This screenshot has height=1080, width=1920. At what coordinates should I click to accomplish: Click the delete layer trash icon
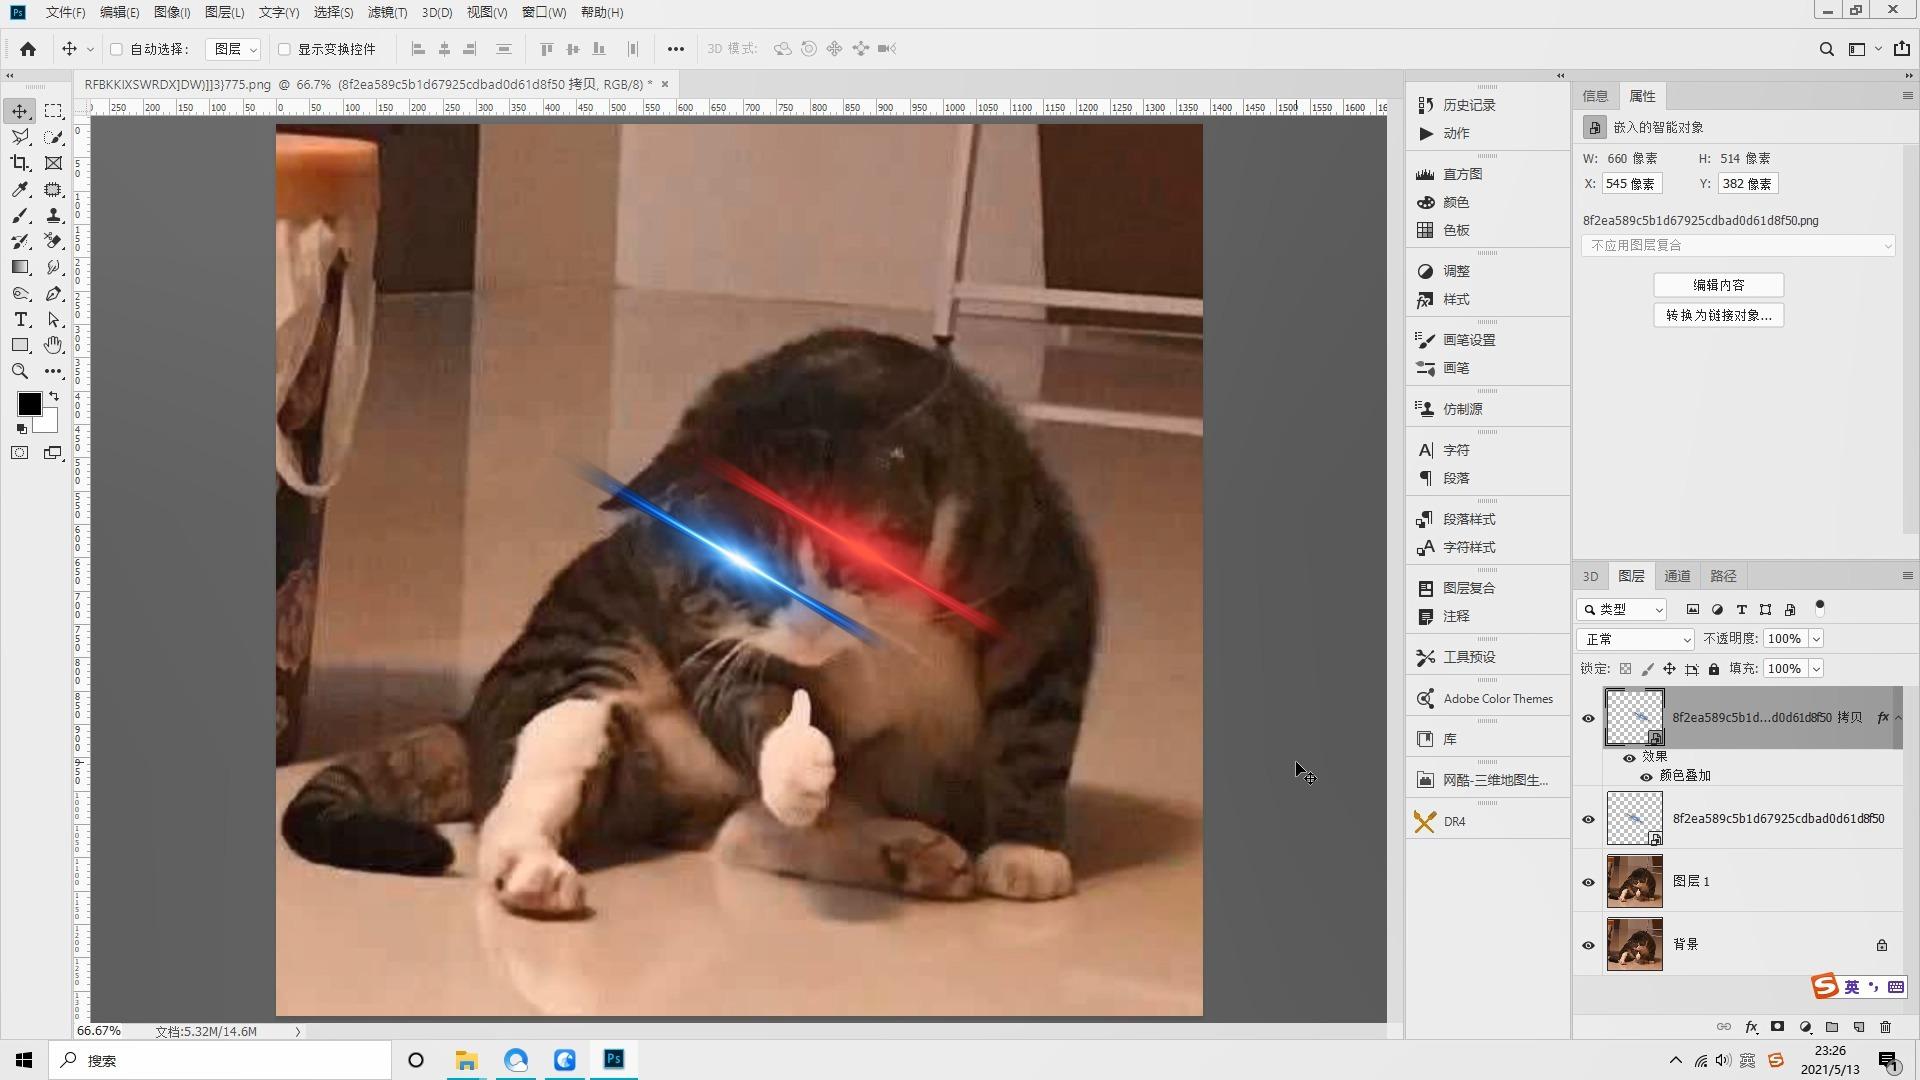(1886, 1027)
